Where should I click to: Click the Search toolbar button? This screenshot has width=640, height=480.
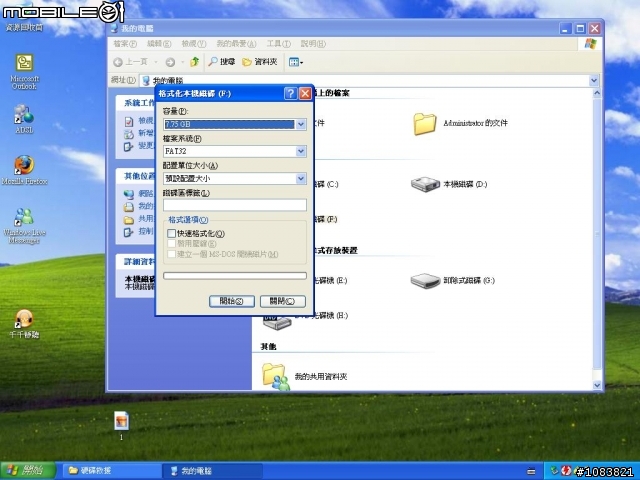(x=222, y=62)
